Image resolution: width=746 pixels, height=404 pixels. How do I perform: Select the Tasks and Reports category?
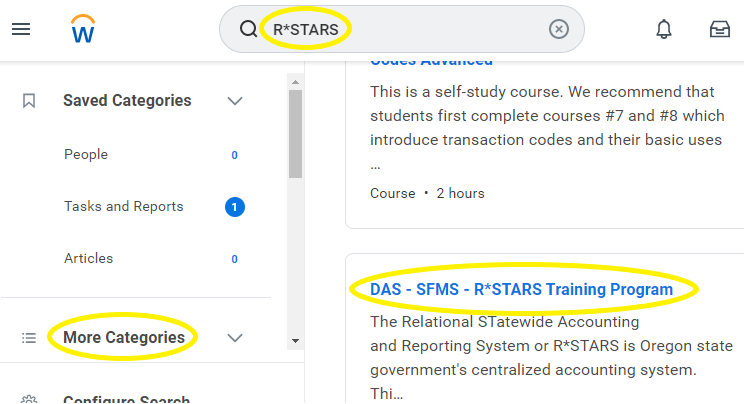123,207
